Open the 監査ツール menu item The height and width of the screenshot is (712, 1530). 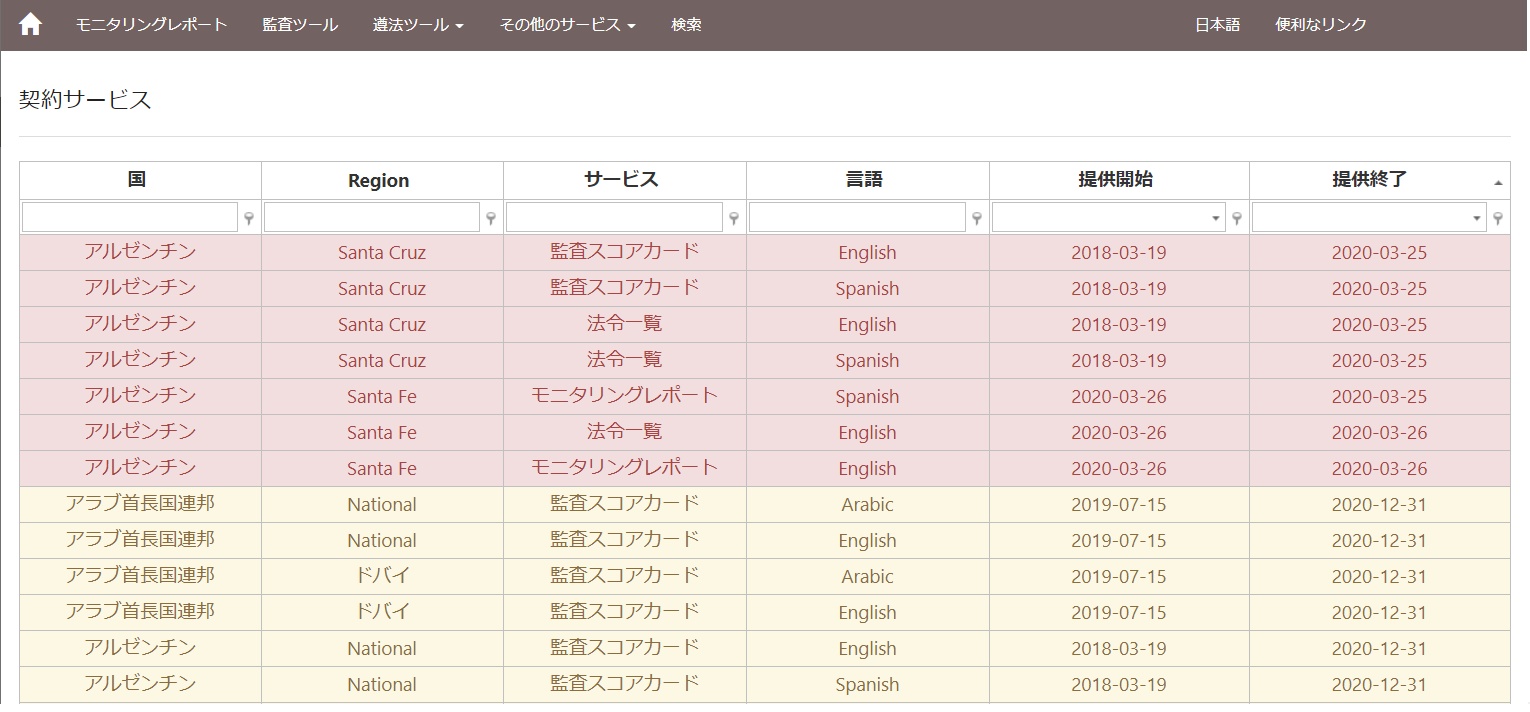300,25
